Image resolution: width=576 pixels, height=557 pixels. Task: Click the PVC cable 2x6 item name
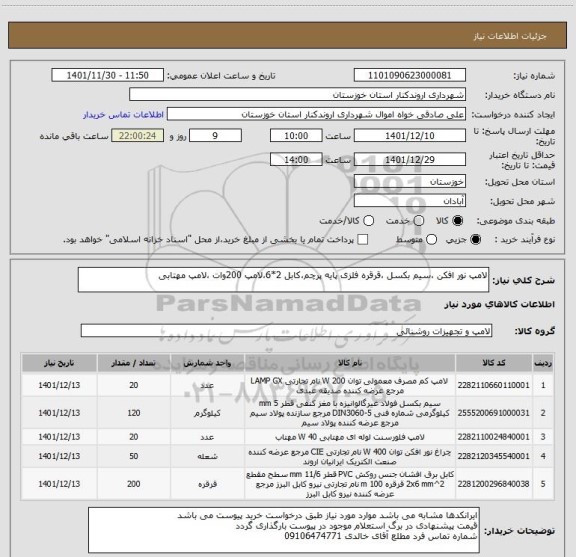[349, 484]
